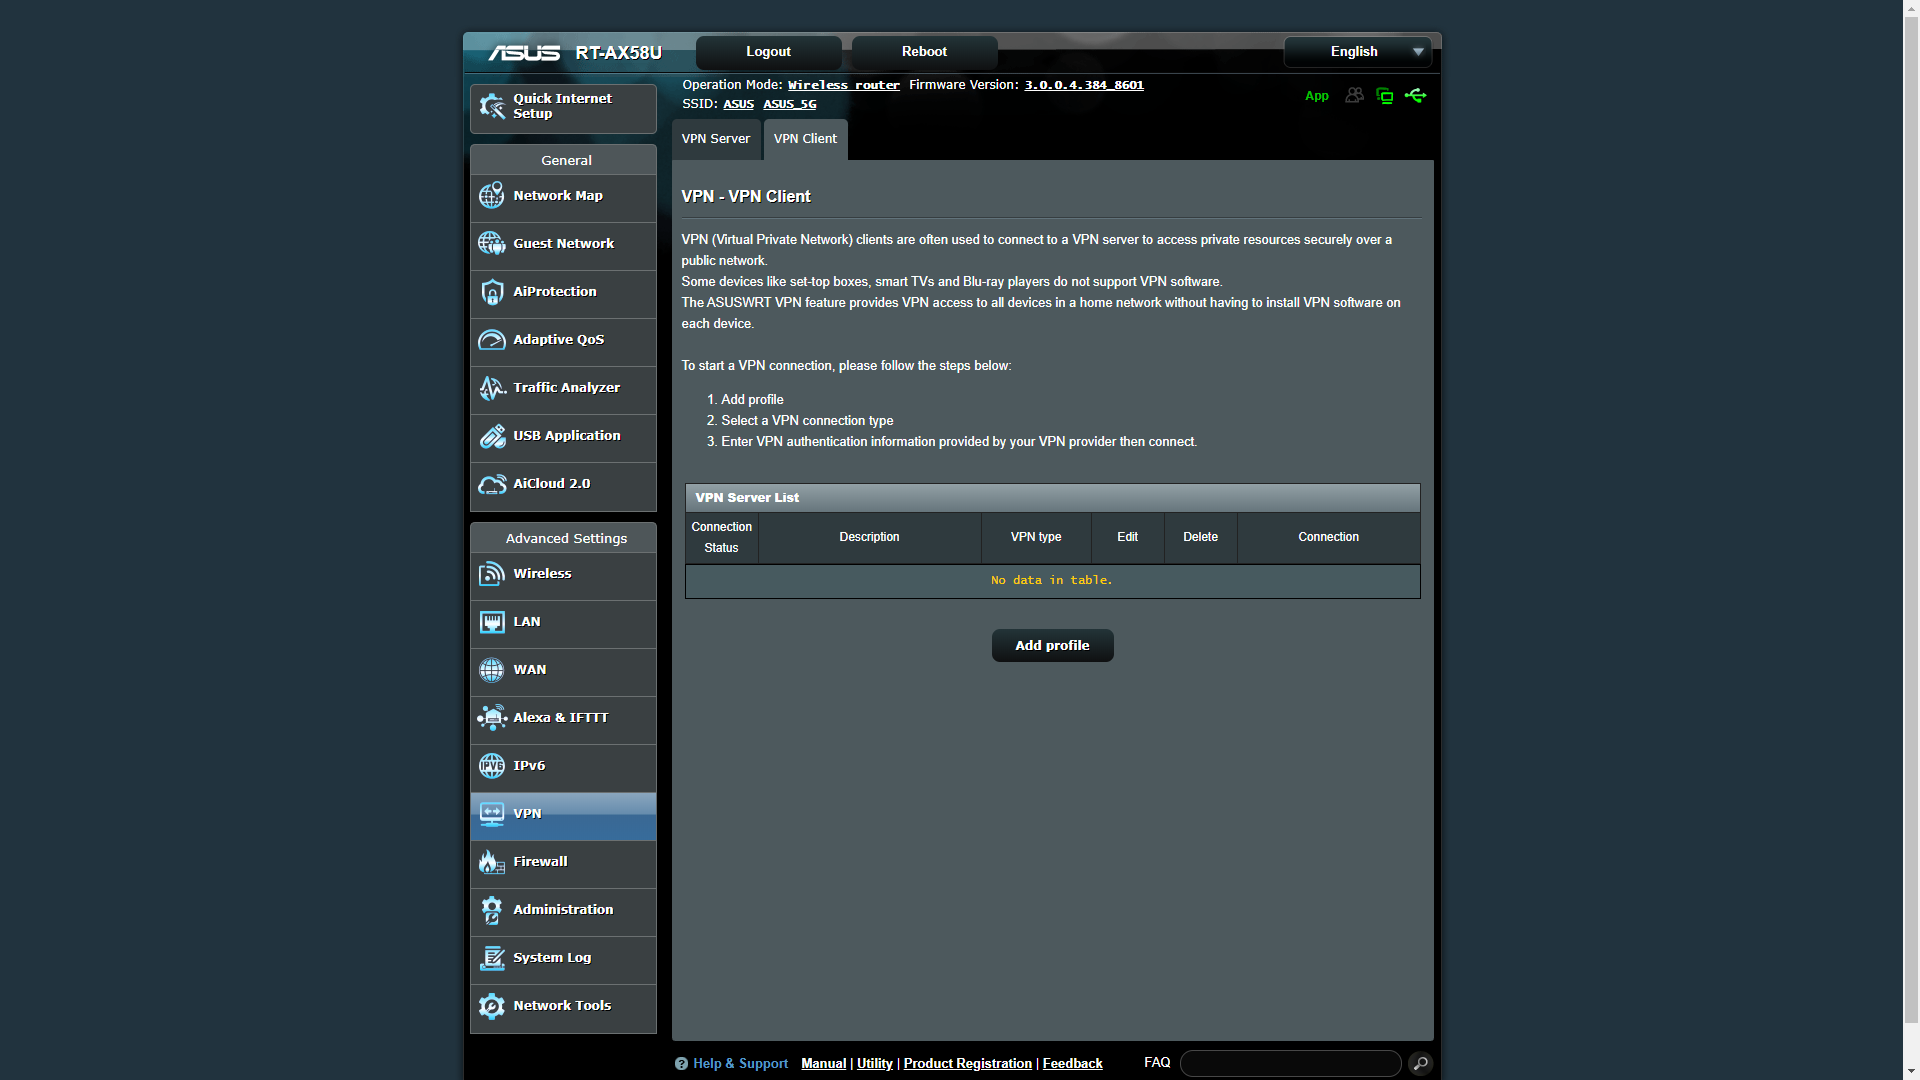
Task: Click the USB Application icon
Action: click(491, 436)
